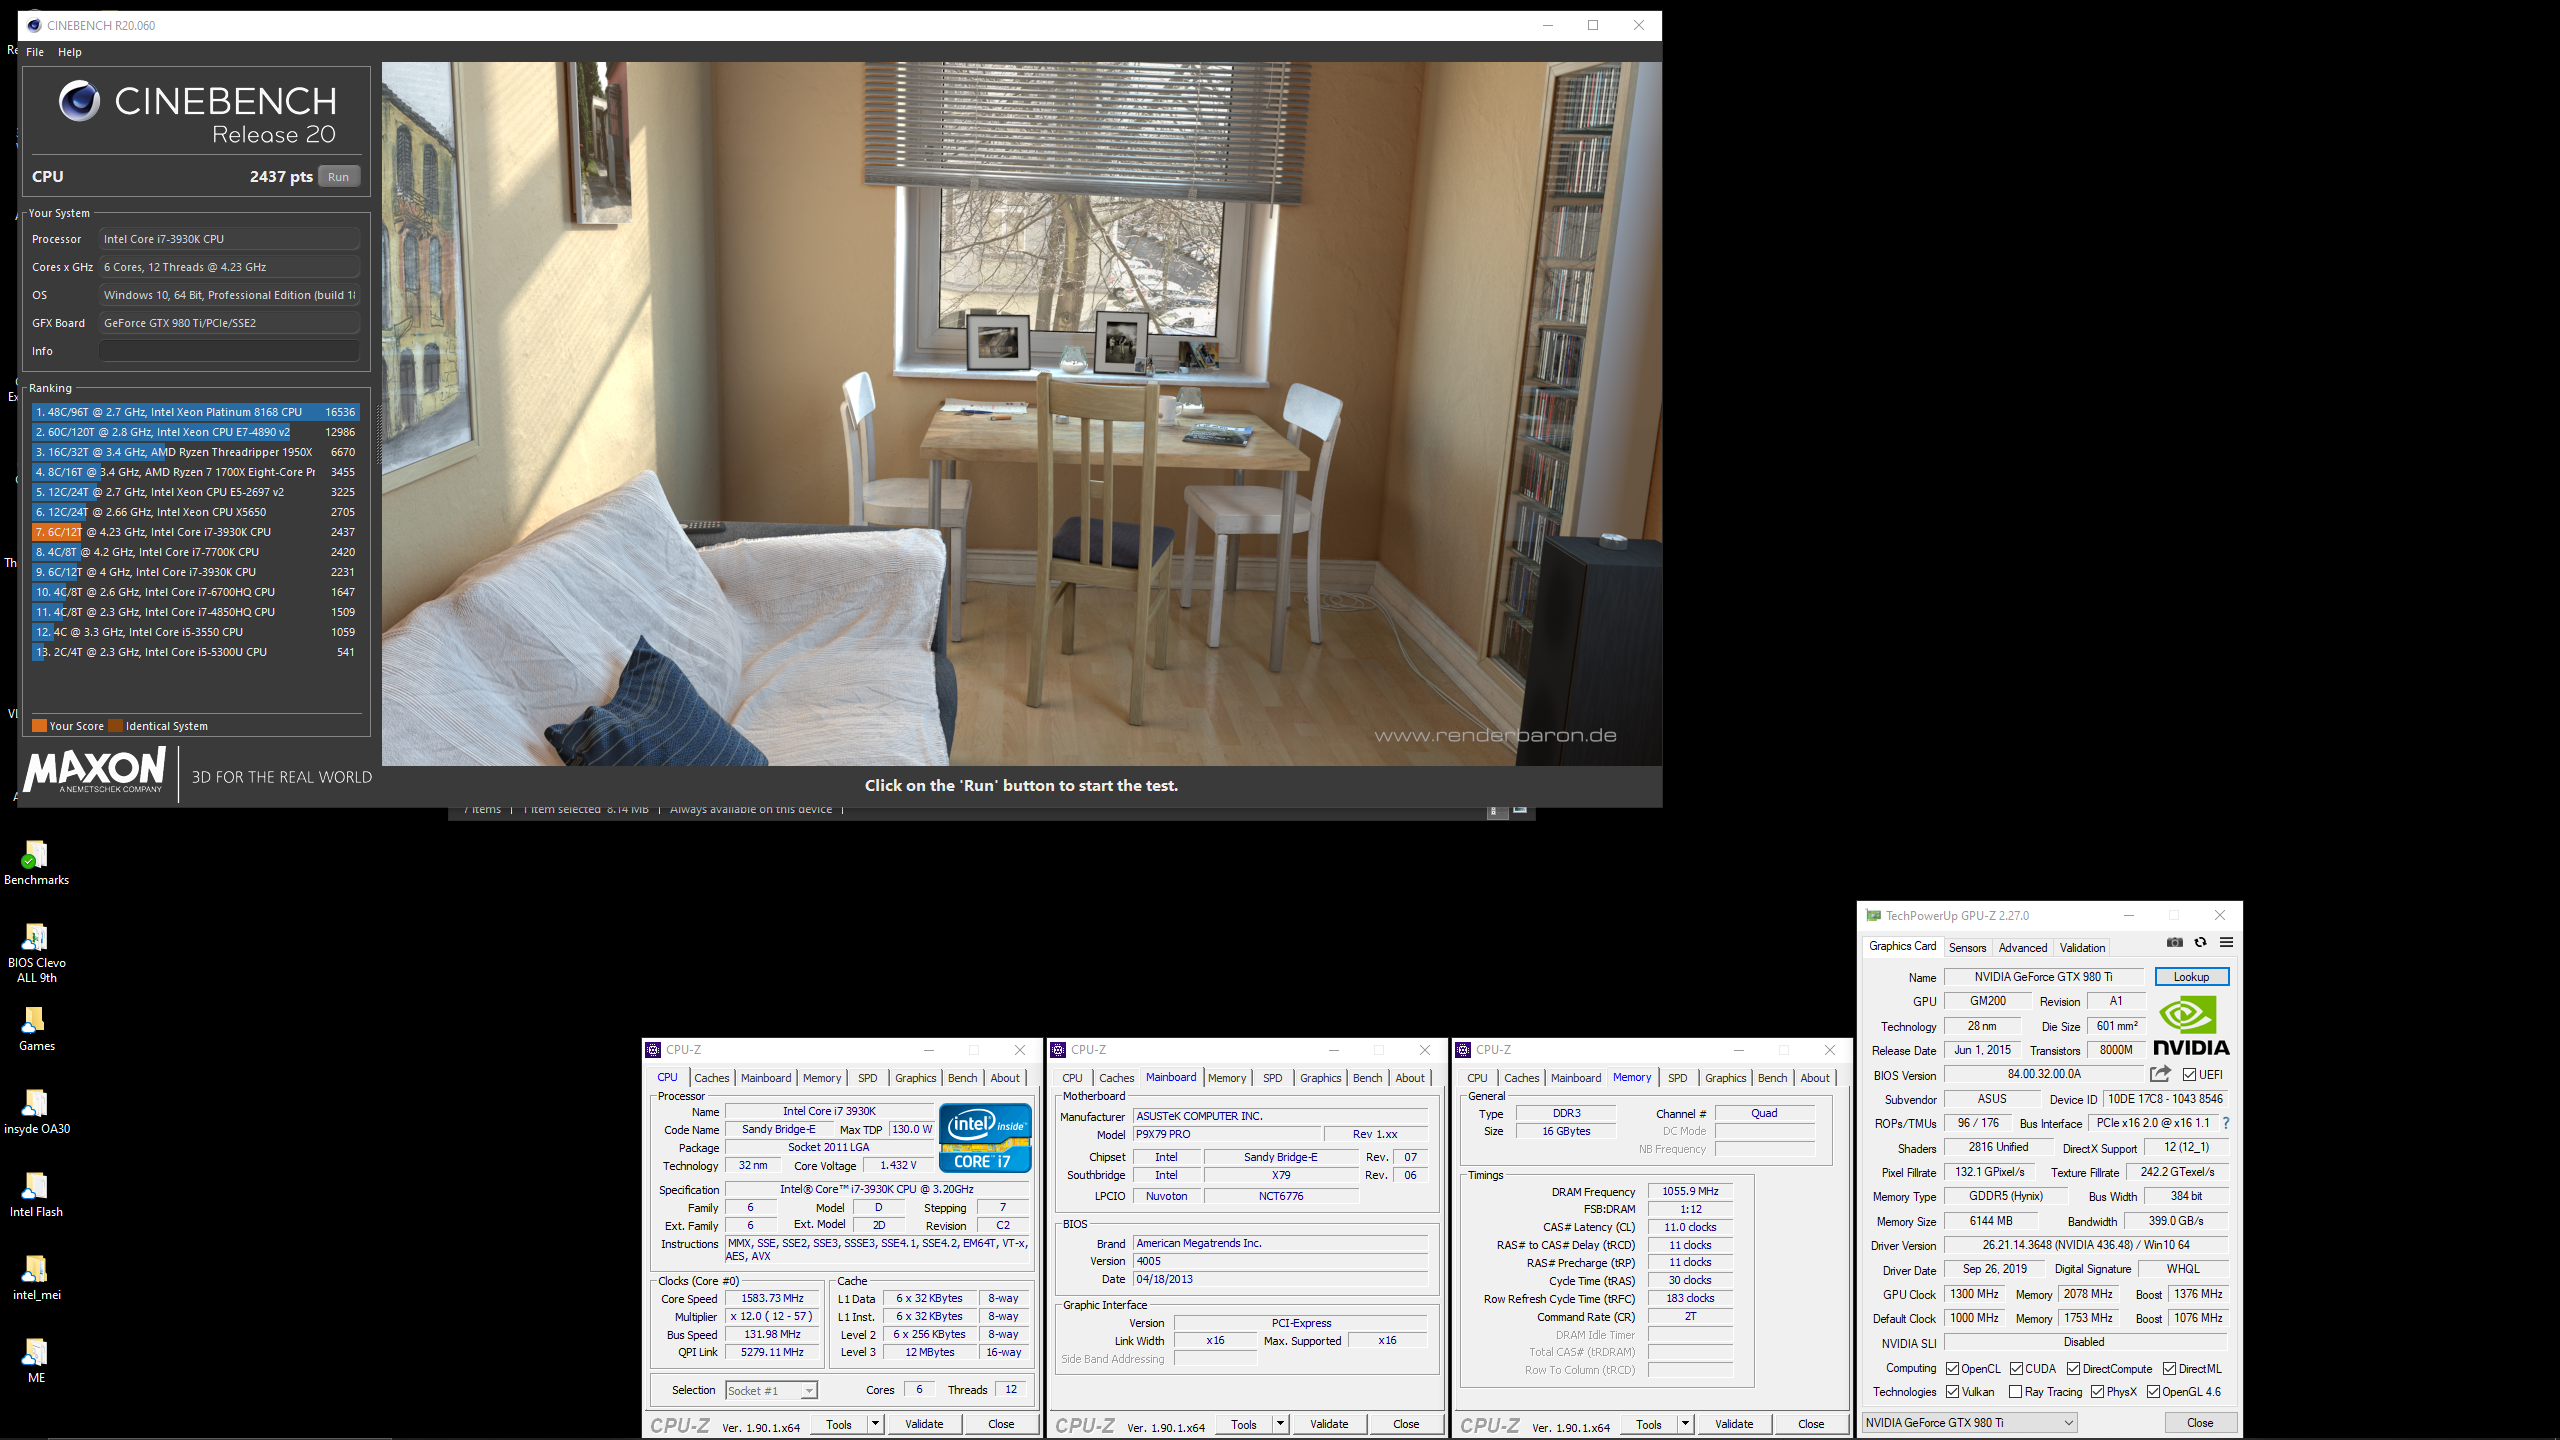The image size is (2560, 1440).
Task: Open the Caches tab in the CPU-Z Processor window
Action: point(712,1077)
